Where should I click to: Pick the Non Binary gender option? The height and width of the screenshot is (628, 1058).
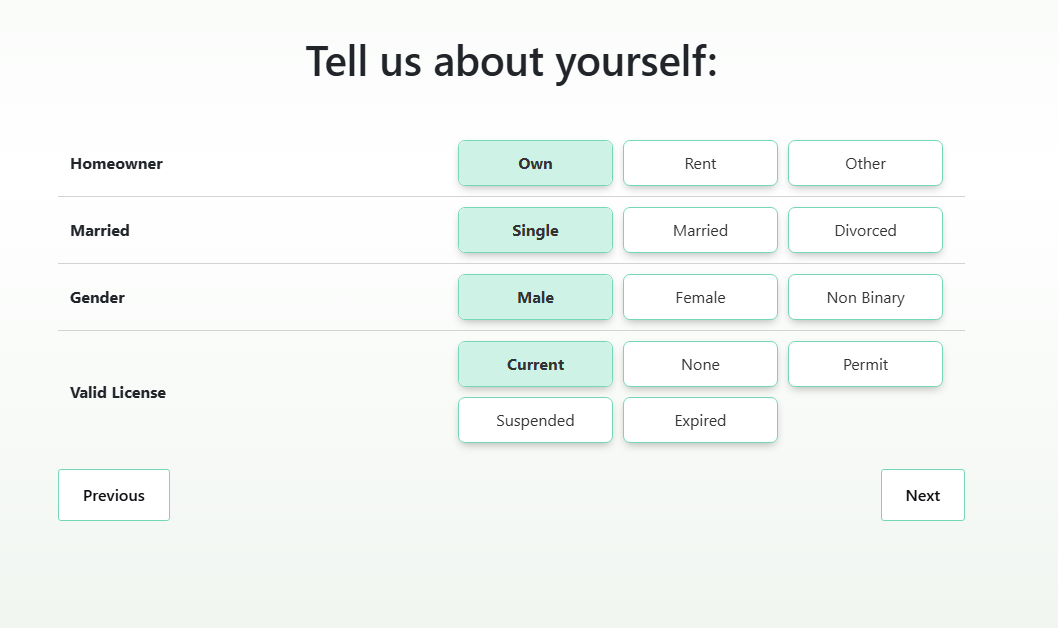(865, 297)
